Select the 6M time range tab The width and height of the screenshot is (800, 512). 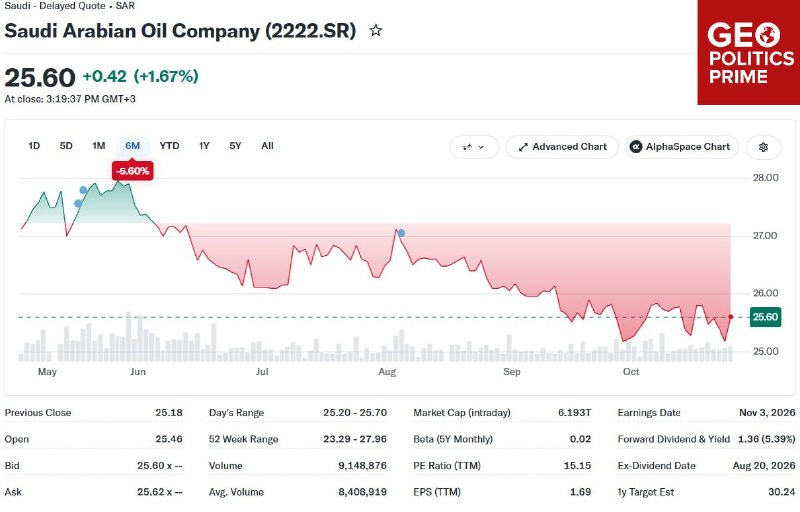click(x=133, y=146)
